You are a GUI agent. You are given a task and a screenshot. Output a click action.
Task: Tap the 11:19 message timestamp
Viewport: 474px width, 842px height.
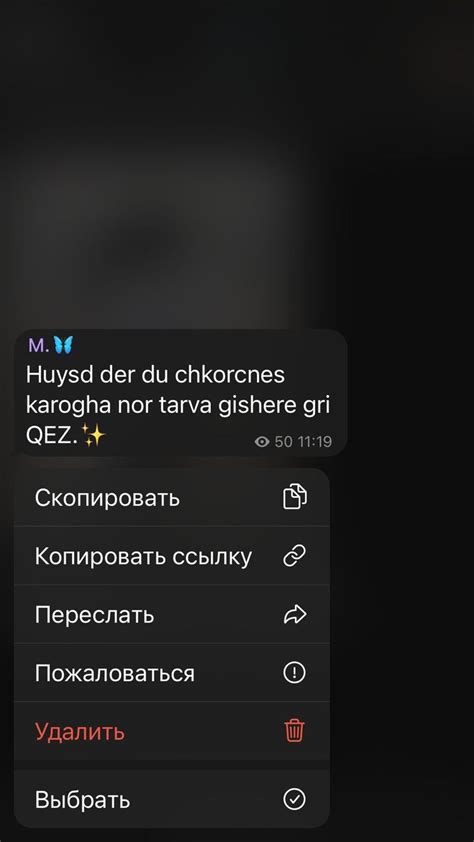click(315, 442)
